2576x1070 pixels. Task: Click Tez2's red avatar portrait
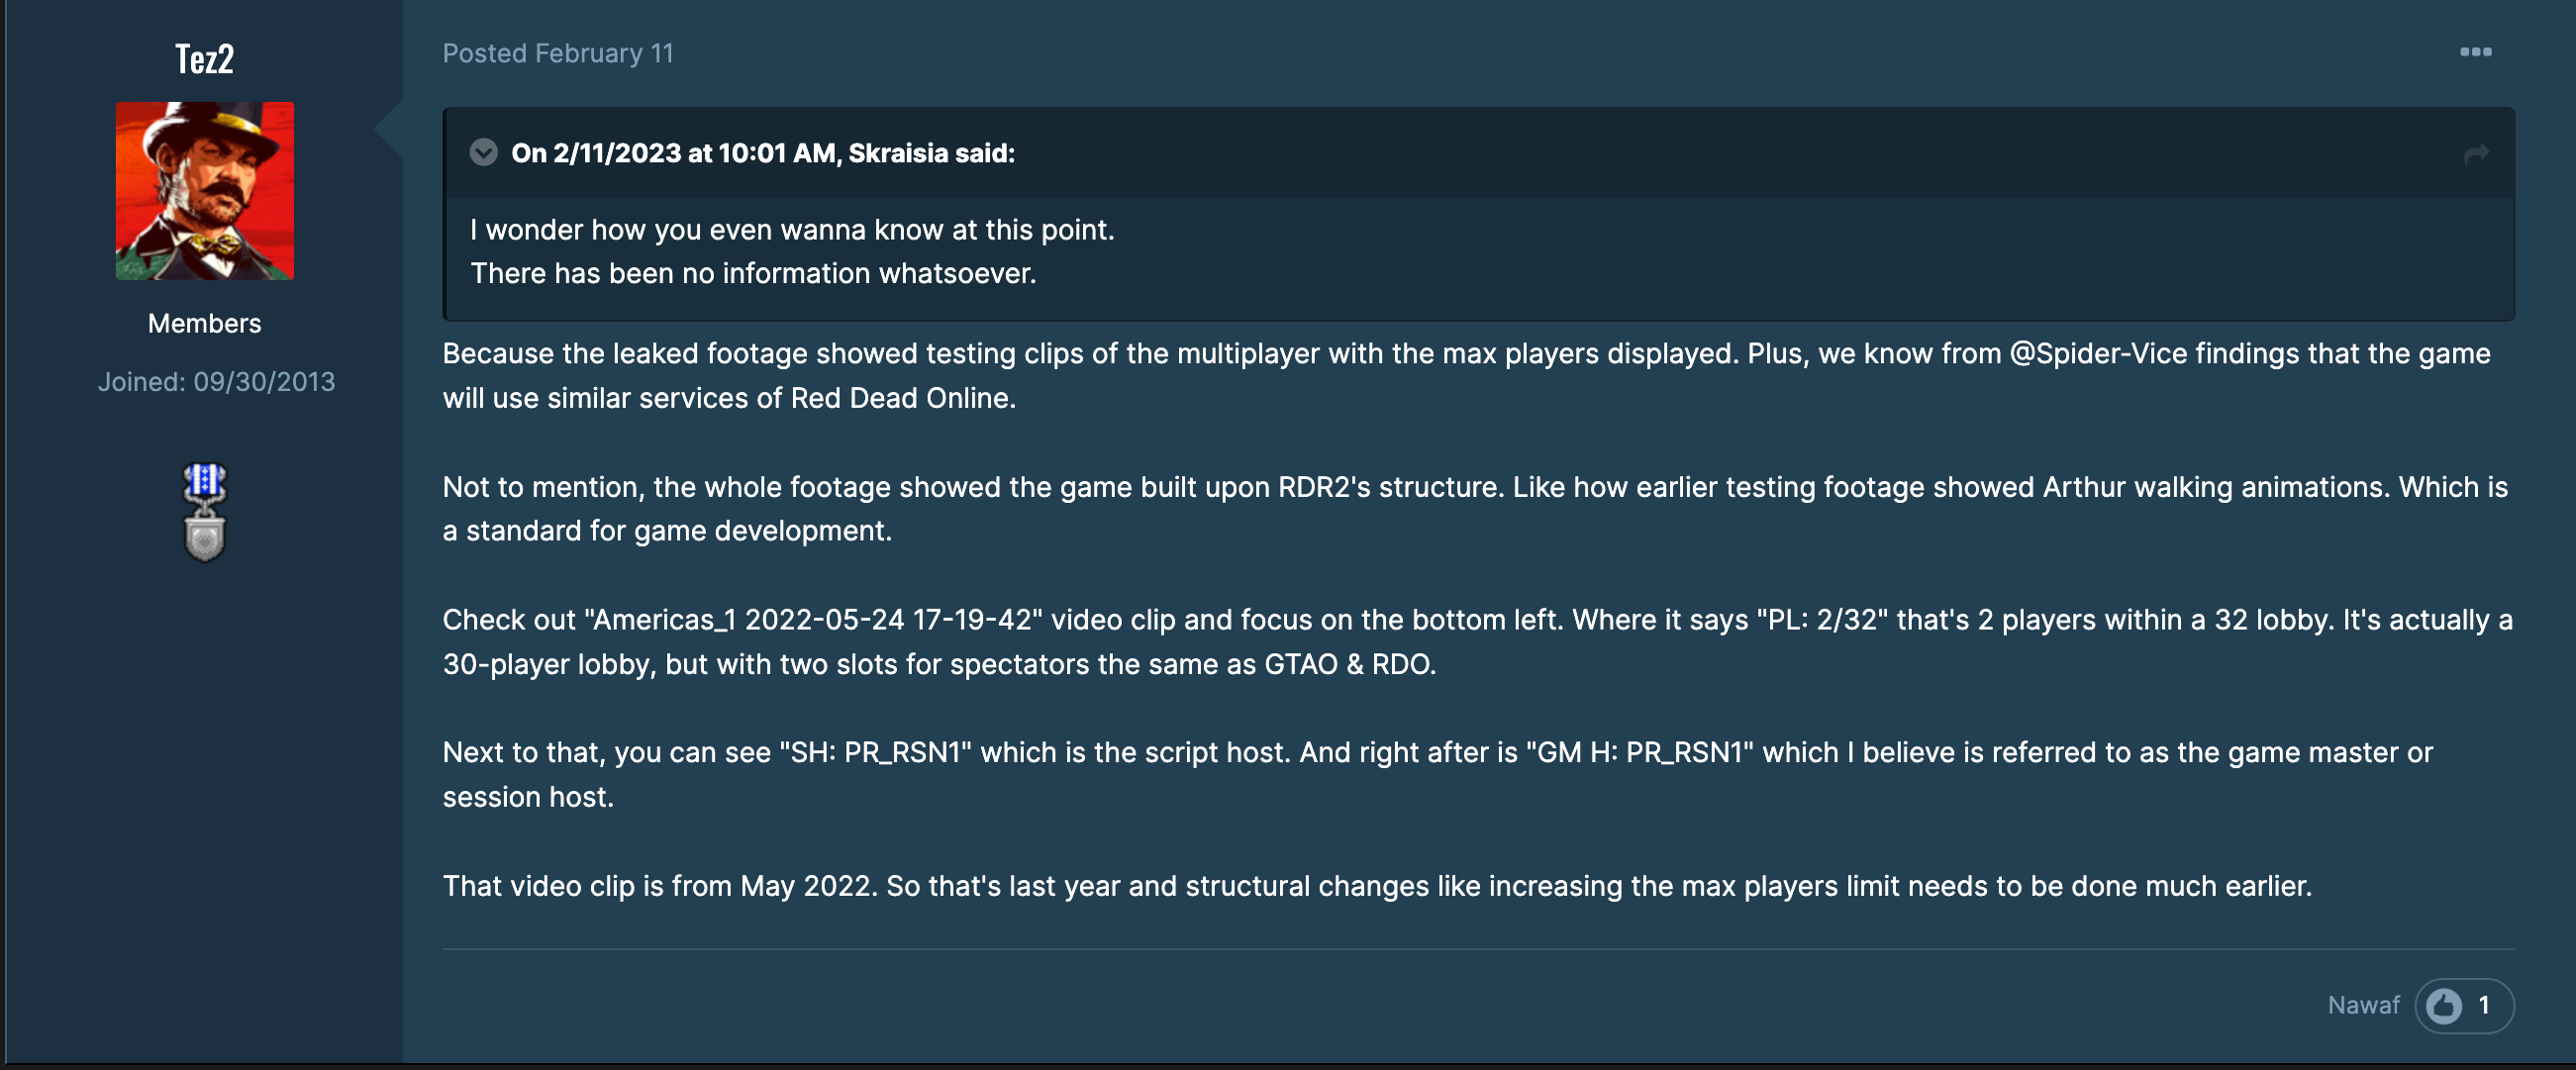click(203, 190)
